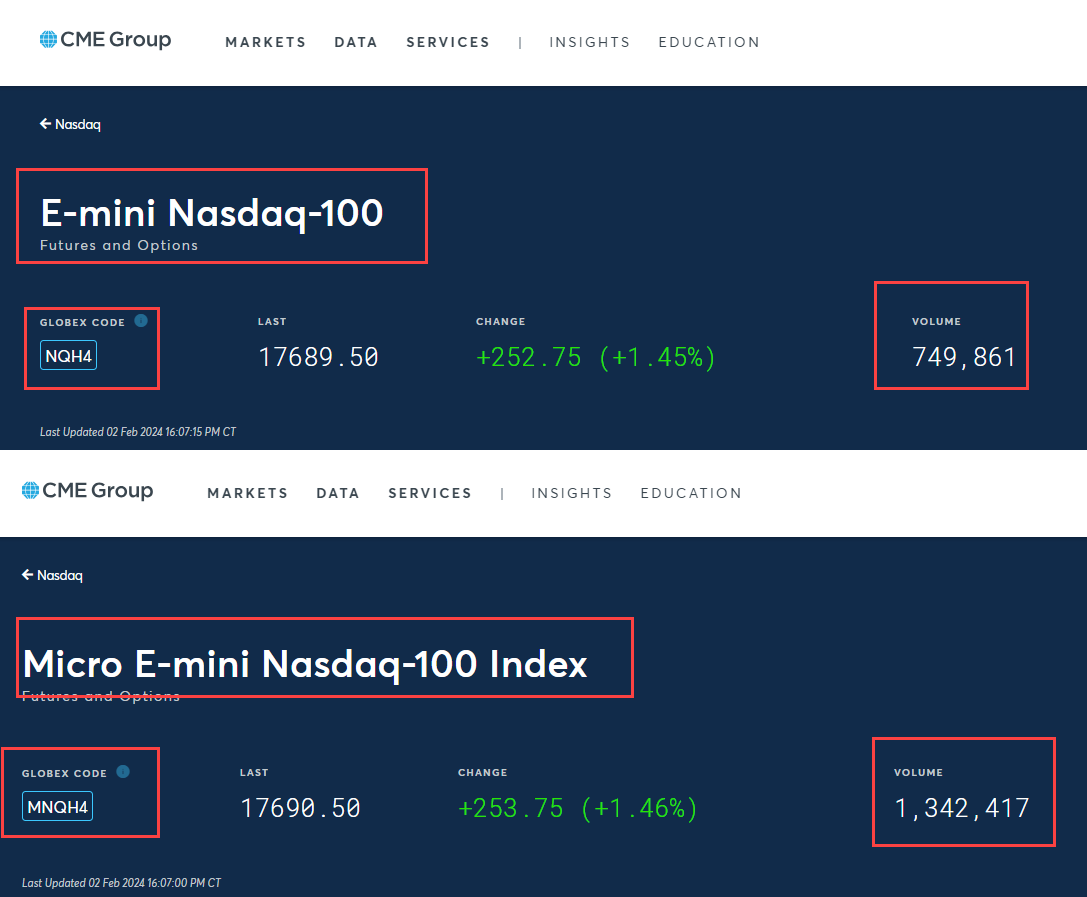This screenshot has height=897, width=1087.
Task: Click change value +253.75 (+1.46%)
Action: [x=577, y=808]
